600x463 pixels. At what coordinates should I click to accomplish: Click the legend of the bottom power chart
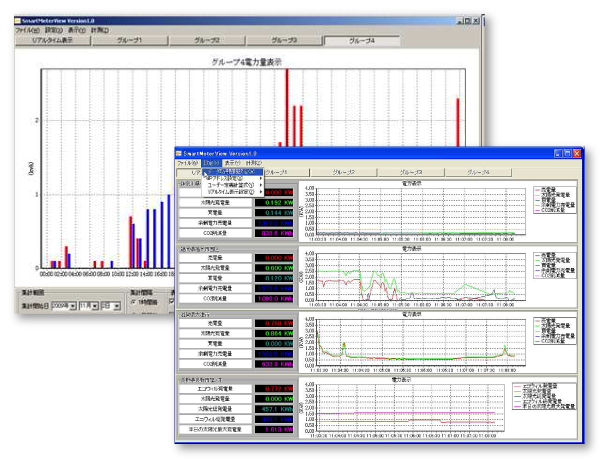coord(544,396)
